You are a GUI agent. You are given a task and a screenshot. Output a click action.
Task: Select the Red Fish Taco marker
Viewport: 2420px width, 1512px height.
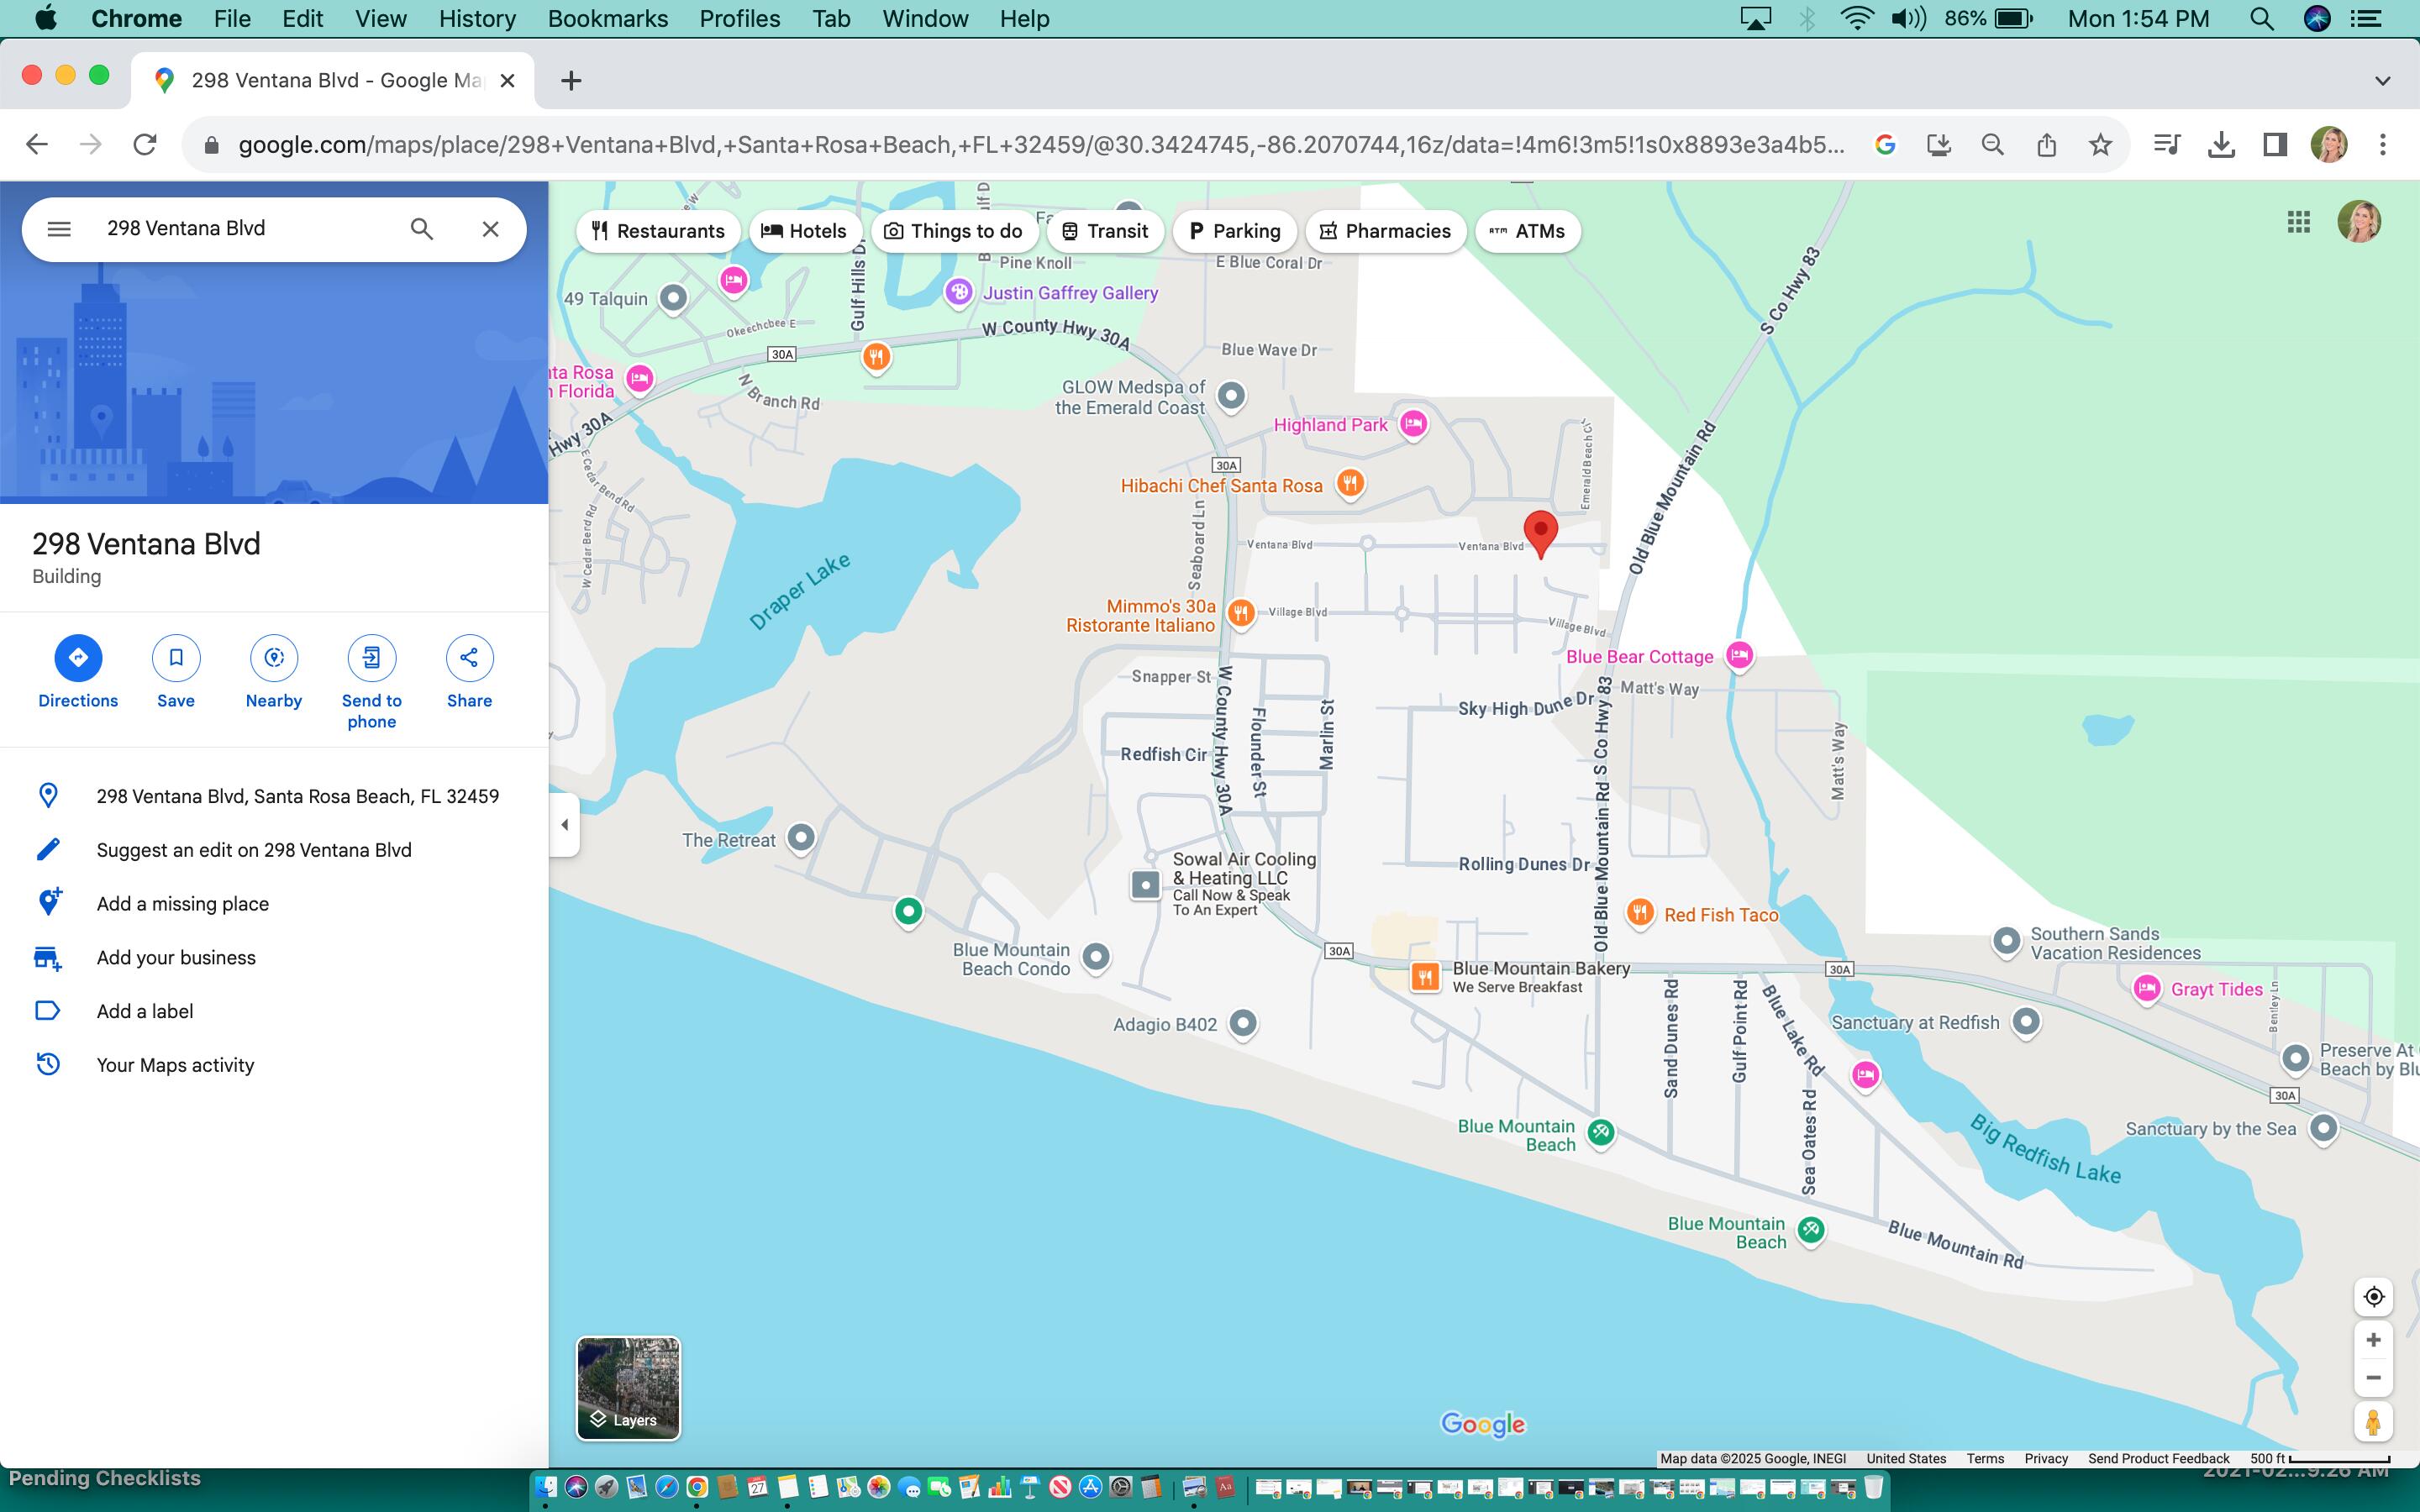point(1639,913)
